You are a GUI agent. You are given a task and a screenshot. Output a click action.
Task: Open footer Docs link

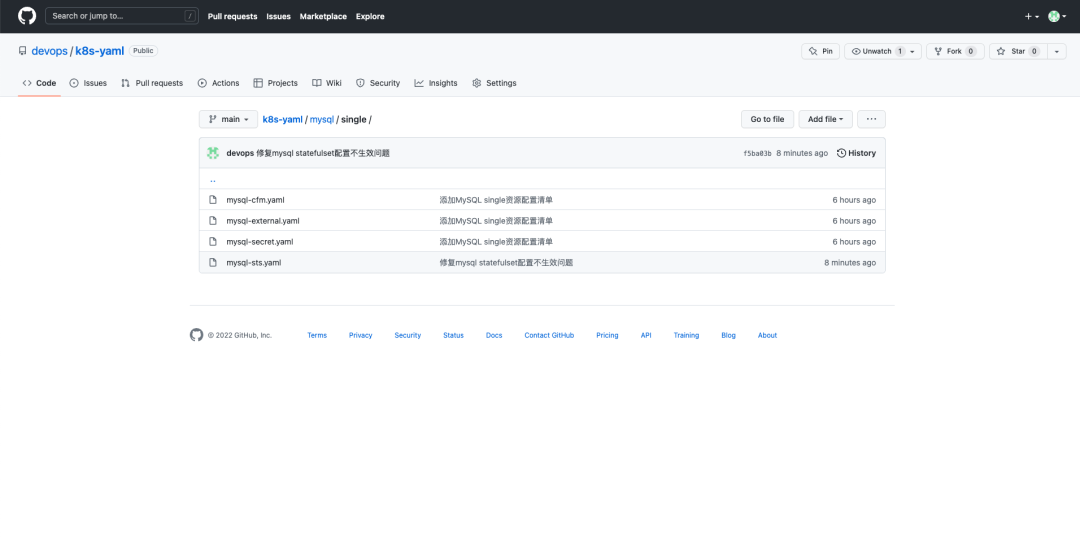[x=494, y=335]
